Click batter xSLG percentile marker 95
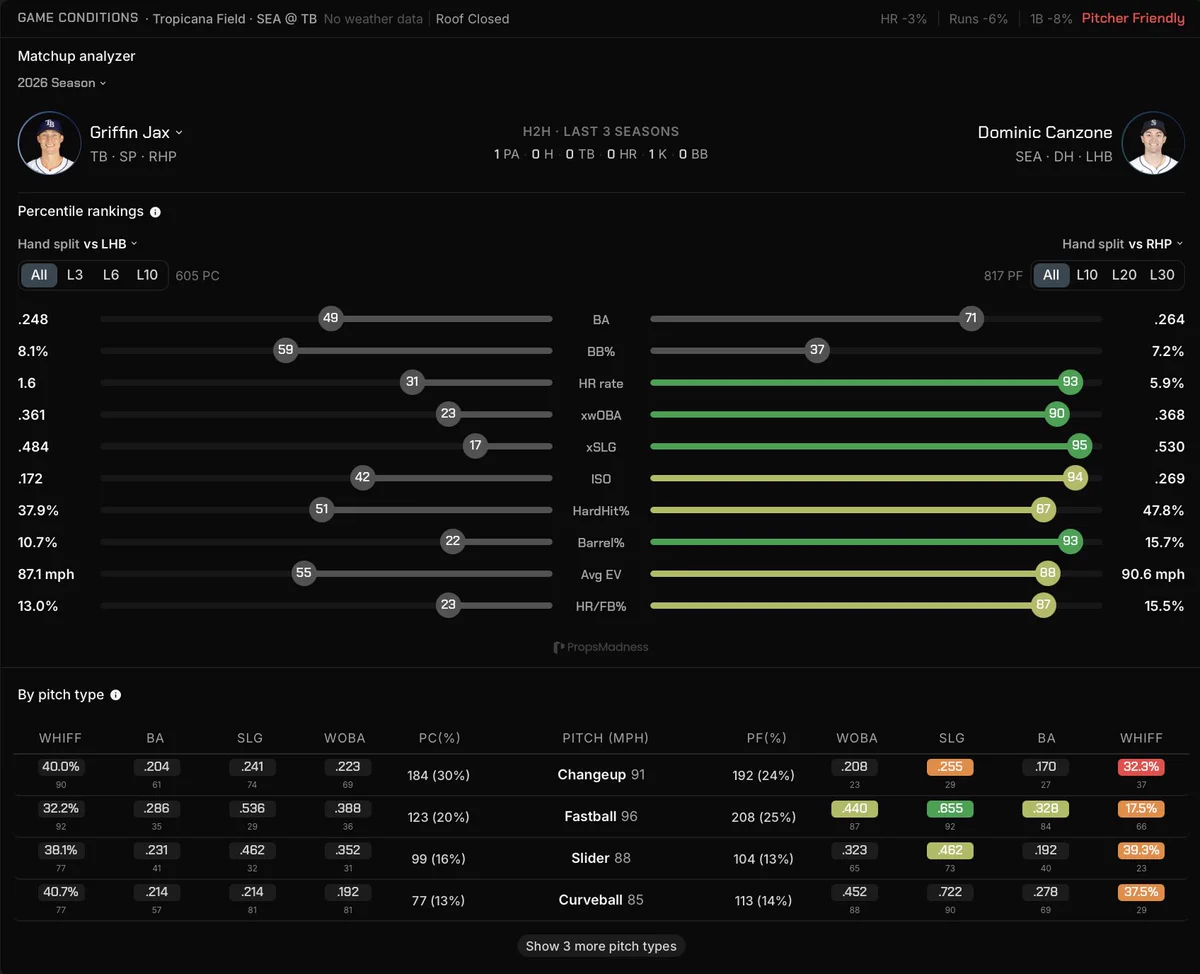Viewport: 1200px width, 974px height. 1079,447
